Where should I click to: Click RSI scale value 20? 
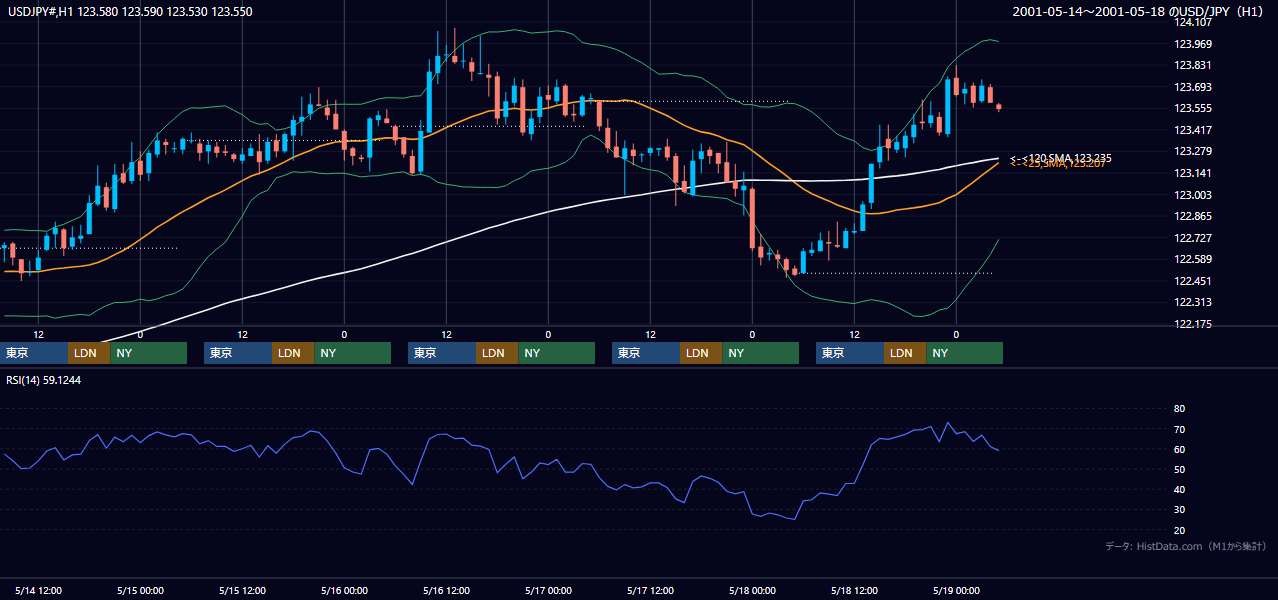[x=1179, y=530]
